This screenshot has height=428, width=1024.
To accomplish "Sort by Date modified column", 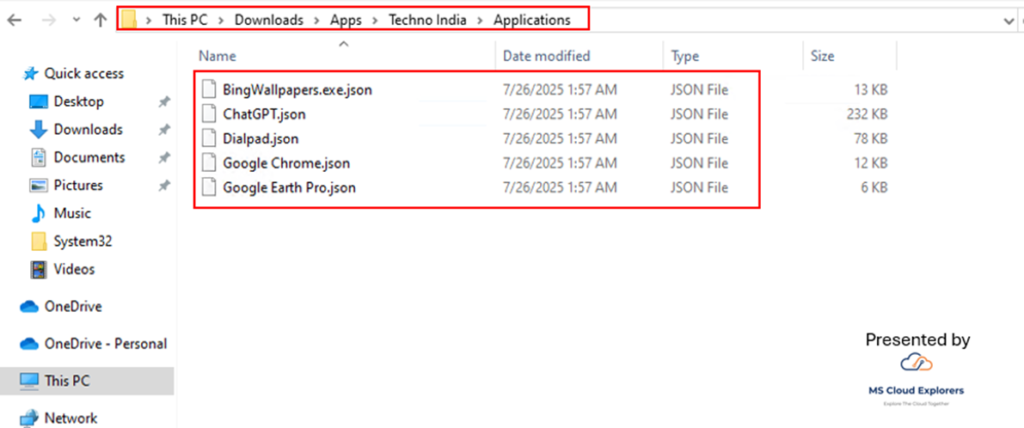I will [546, 56].
